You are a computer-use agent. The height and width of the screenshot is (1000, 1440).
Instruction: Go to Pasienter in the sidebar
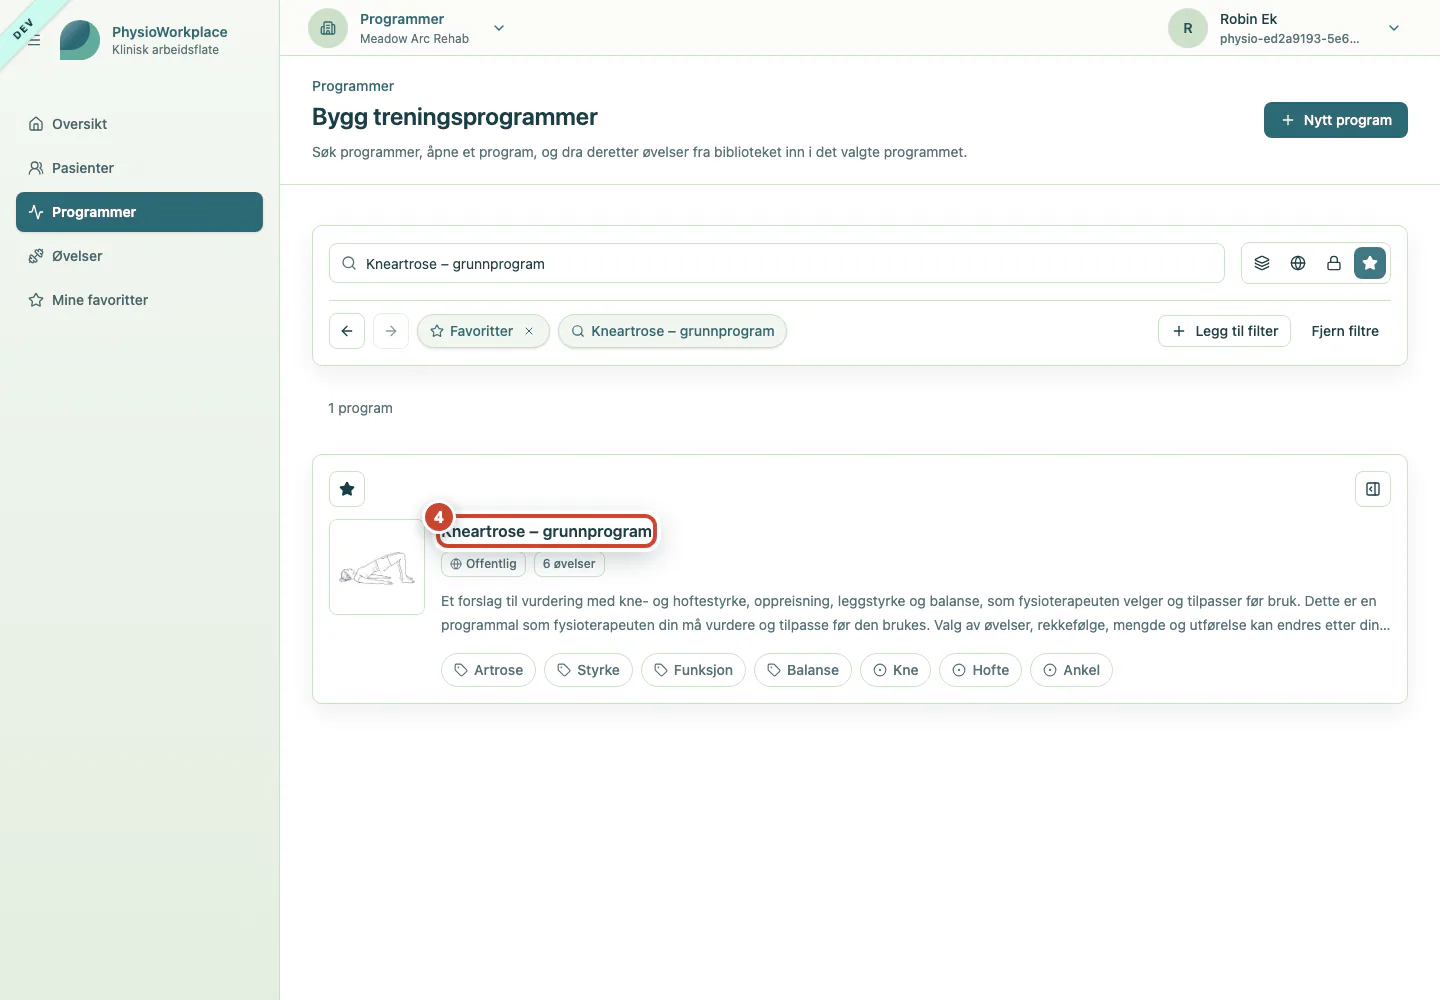click(x=139, y=168)
